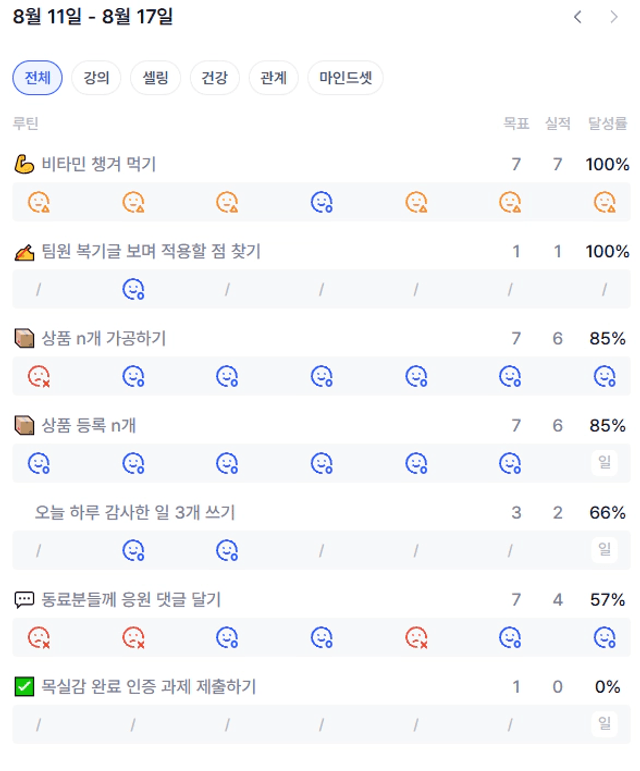Click the first blue smiley in 상품 등록 n개 row
Image resolution: width=640 pixels, height=771 pixels.
pos(39,463)
